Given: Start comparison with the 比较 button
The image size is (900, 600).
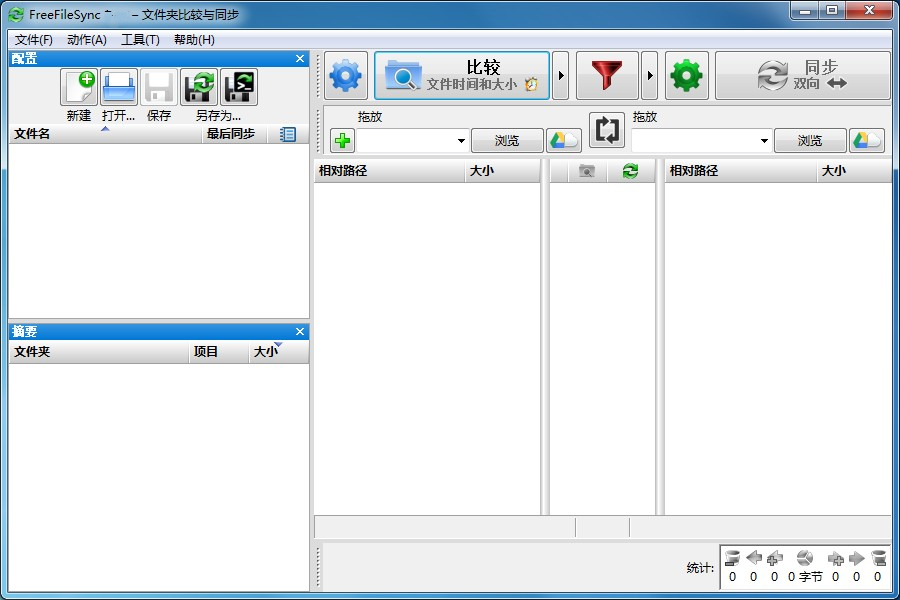Looking at the screenshot, I should [x=462, y=75].
